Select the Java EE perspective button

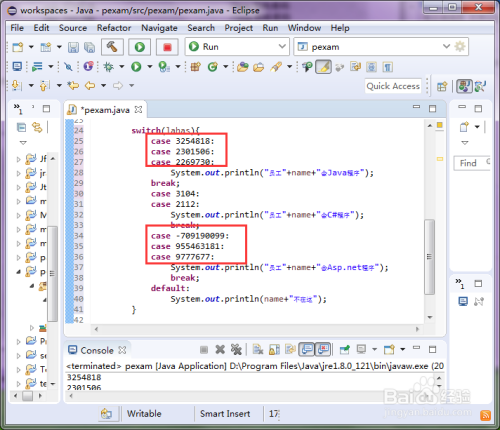click(x=464, y=86)
